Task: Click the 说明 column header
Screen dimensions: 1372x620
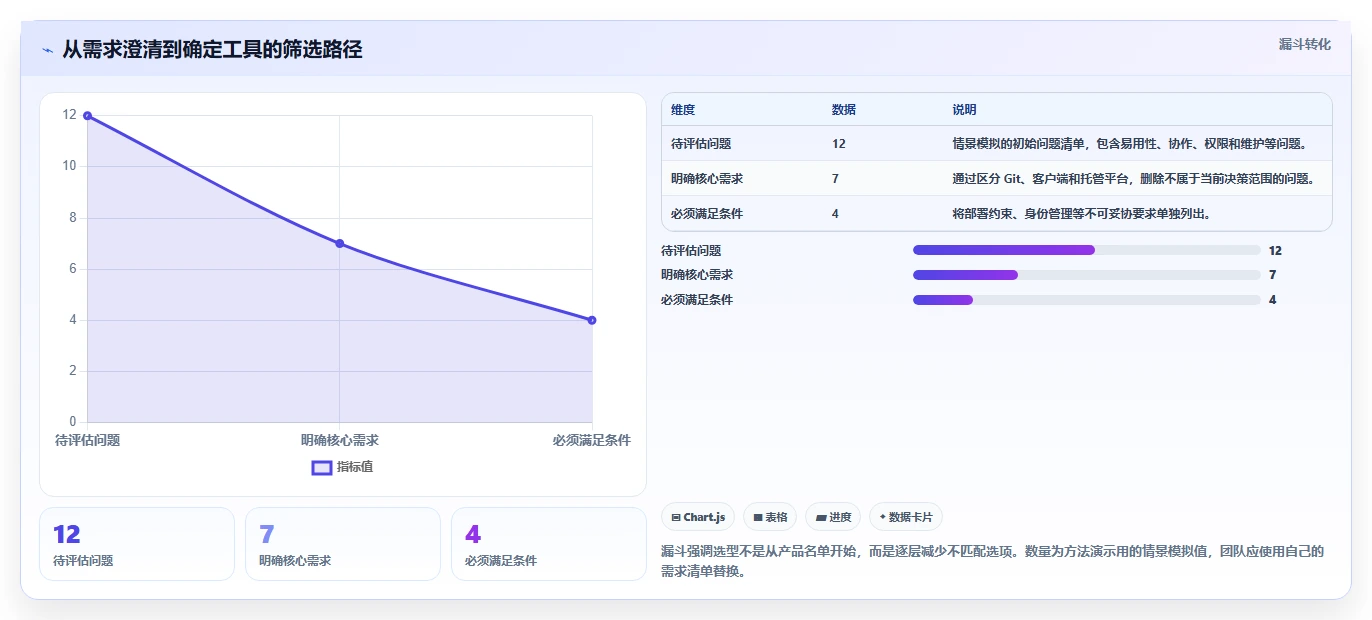Action: point(965,109)
